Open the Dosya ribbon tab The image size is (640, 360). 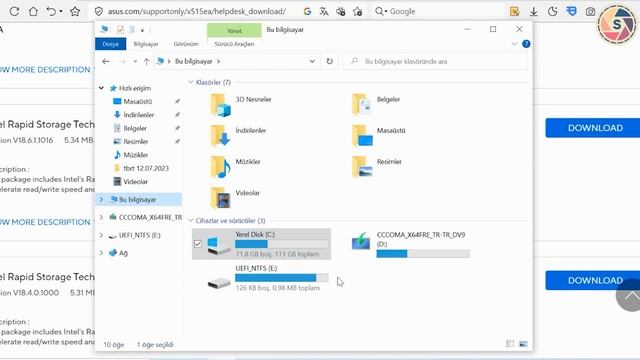(x=110, y=44)
